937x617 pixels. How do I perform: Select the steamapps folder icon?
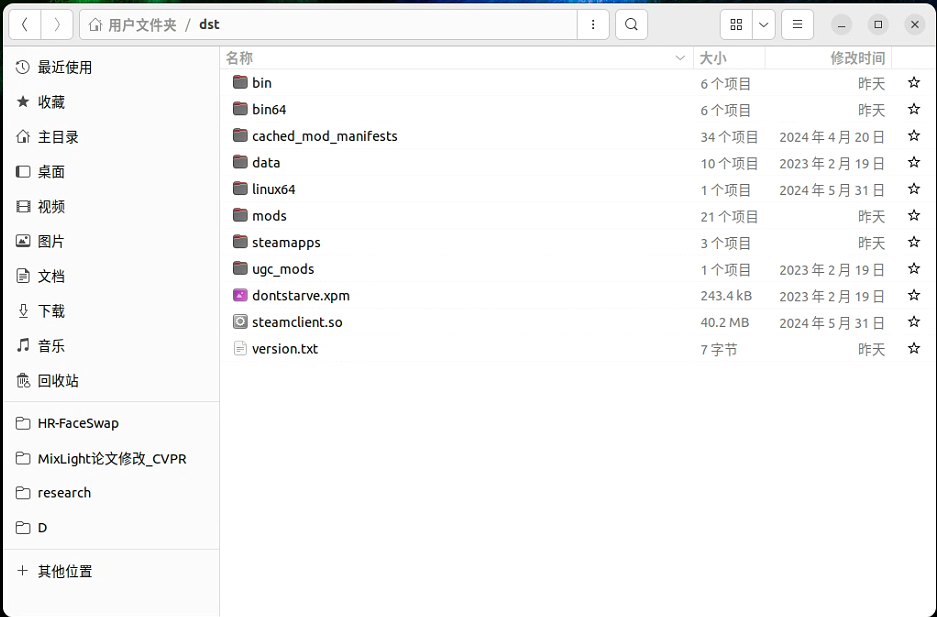[x=240, y=242]
